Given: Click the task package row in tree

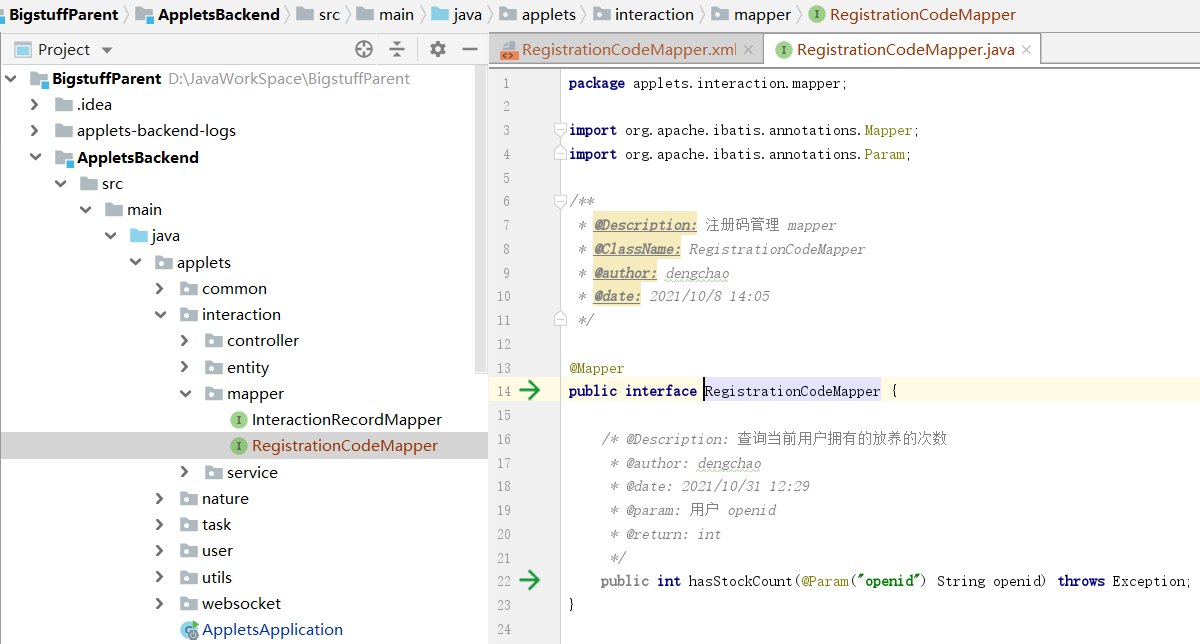Looking at the screenshot, I should point(244,524).
